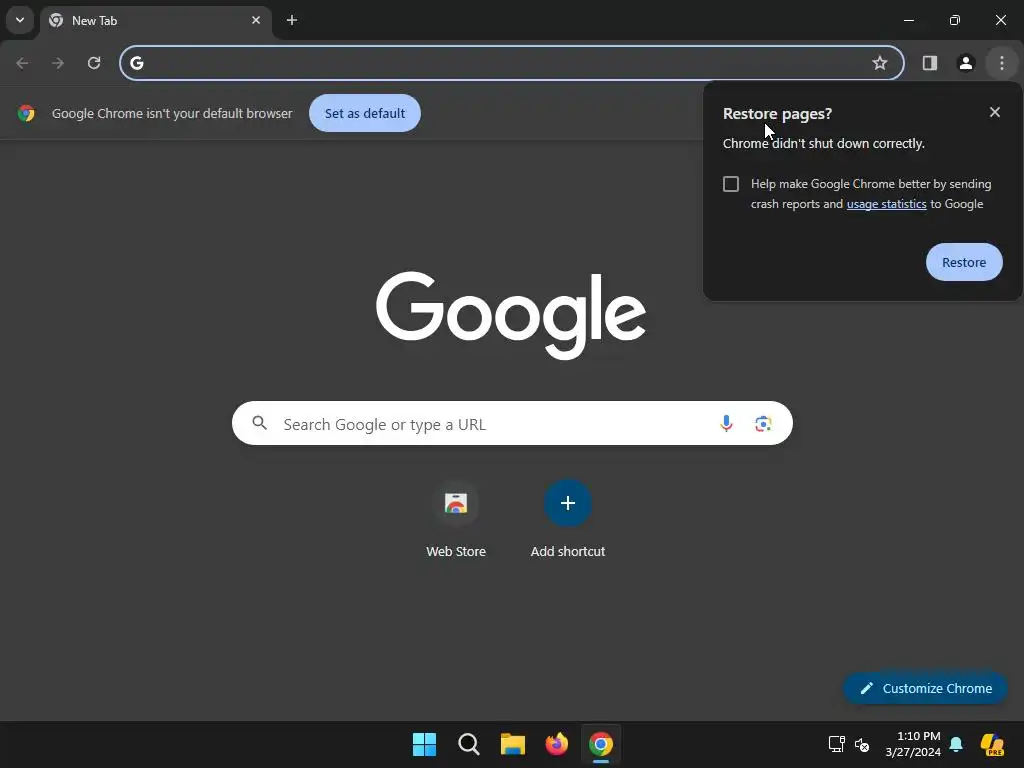Click Set as default button
The height and width of the screenshot is (768, 1024).
tap(365, 113)
